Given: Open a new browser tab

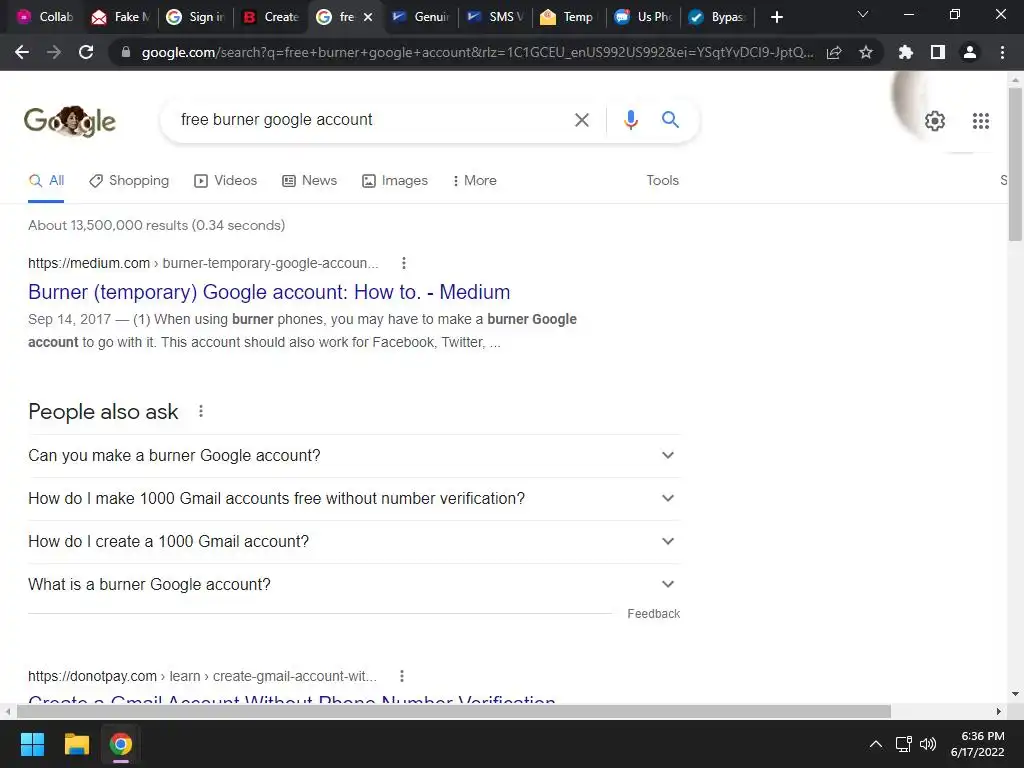Looking at the screenshot, I should point(776,17).
